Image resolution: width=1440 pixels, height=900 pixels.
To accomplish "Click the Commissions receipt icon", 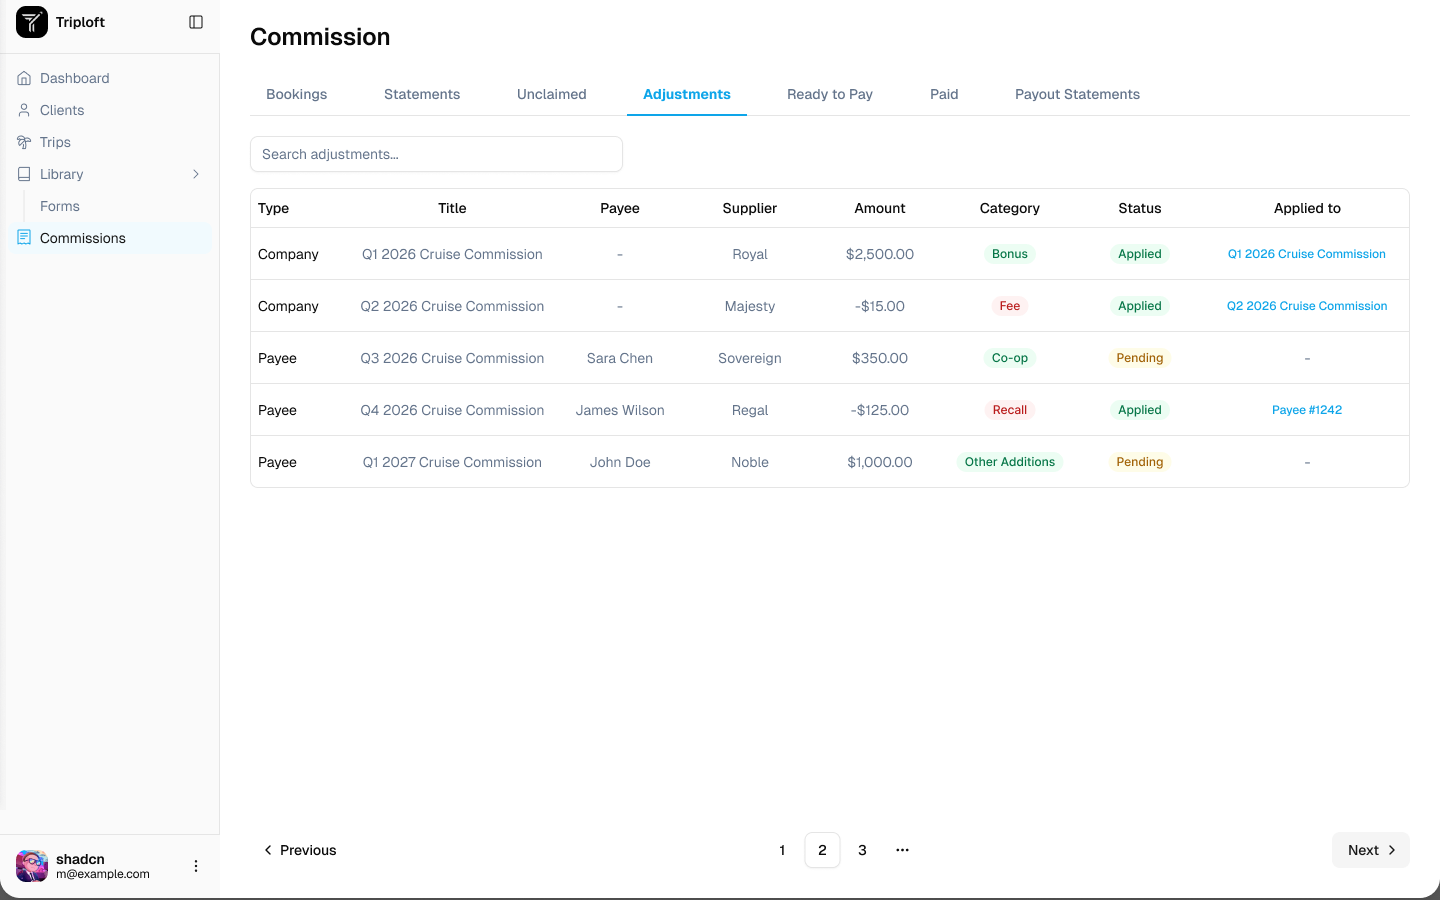I will coord(24,238).
